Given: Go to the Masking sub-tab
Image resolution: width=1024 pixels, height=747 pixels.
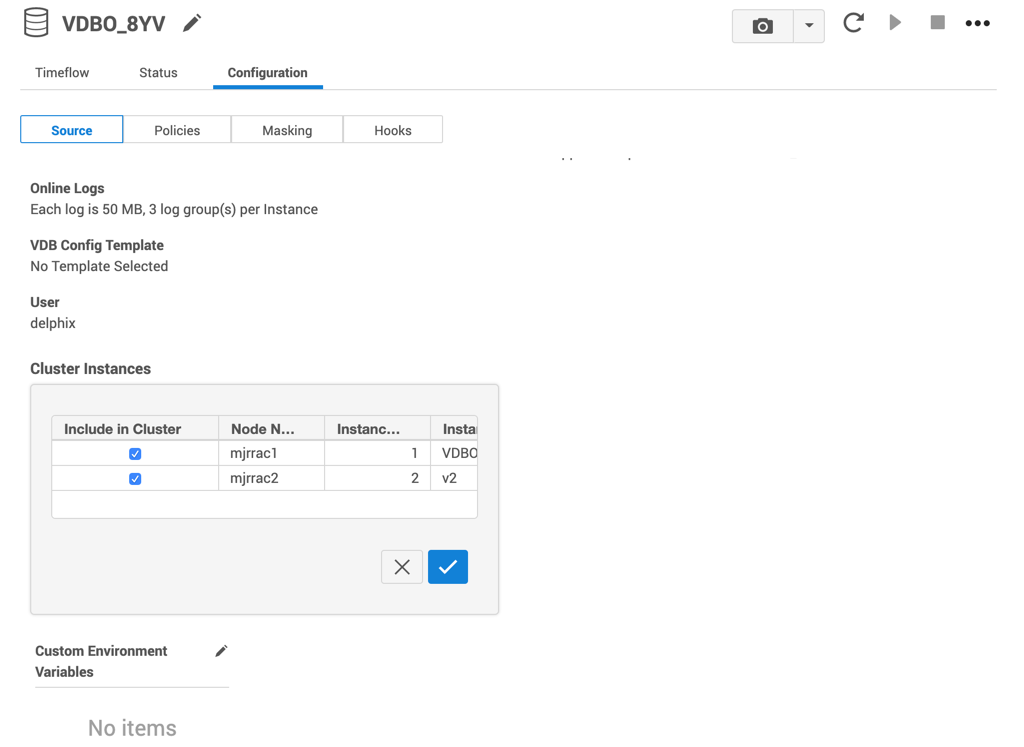Looking at the screenshot, I should point(287,130).
